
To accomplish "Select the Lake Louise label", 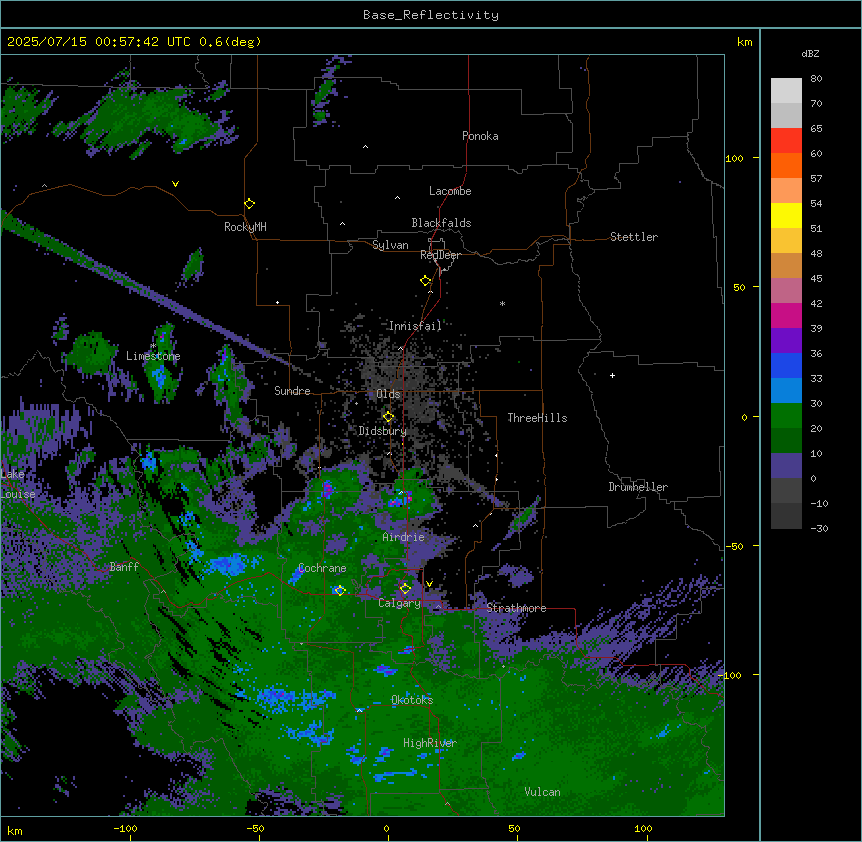I will (18, 484).
